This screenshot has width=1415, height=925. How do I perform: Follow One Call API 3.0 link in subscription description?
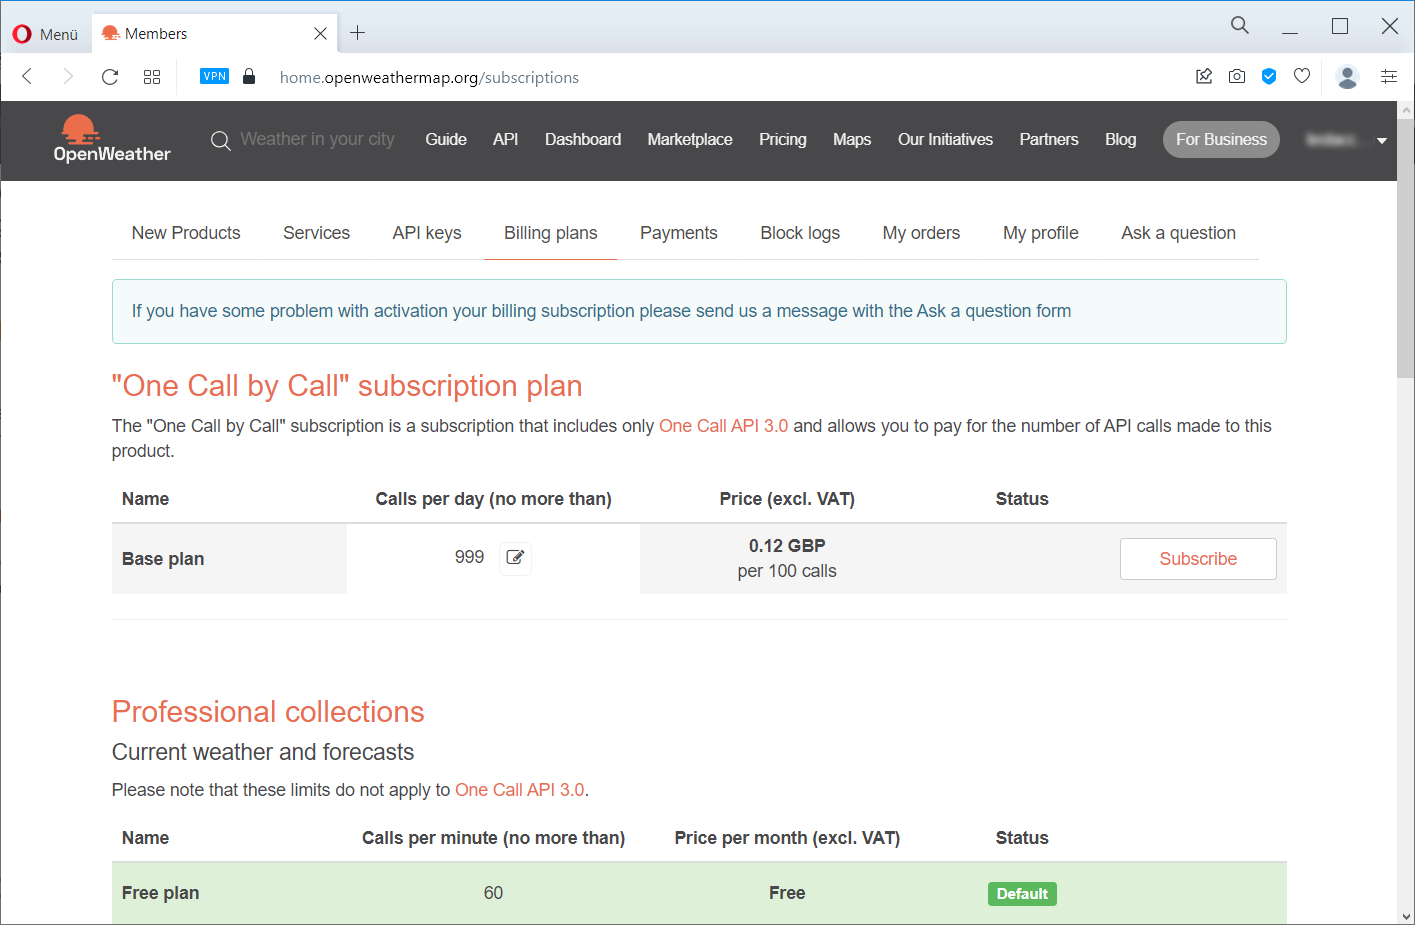click(723, 426)
